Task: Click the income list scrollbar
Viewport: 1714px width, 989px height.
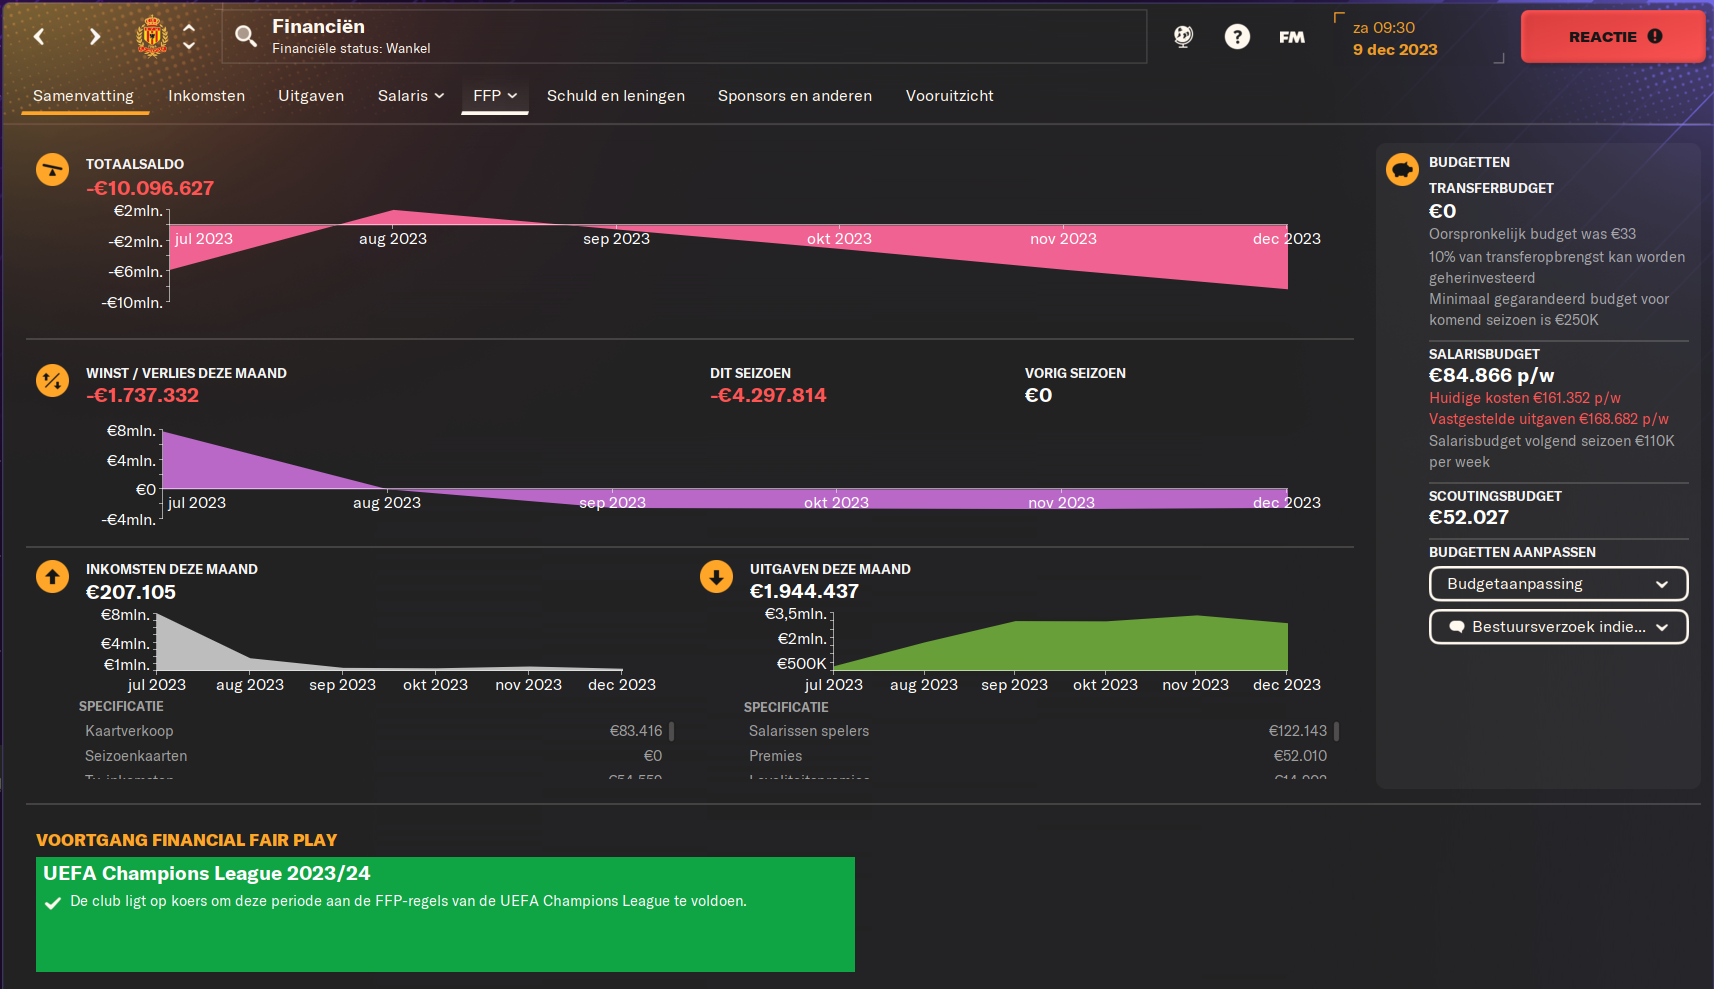Action: click(x=672, y=731)
